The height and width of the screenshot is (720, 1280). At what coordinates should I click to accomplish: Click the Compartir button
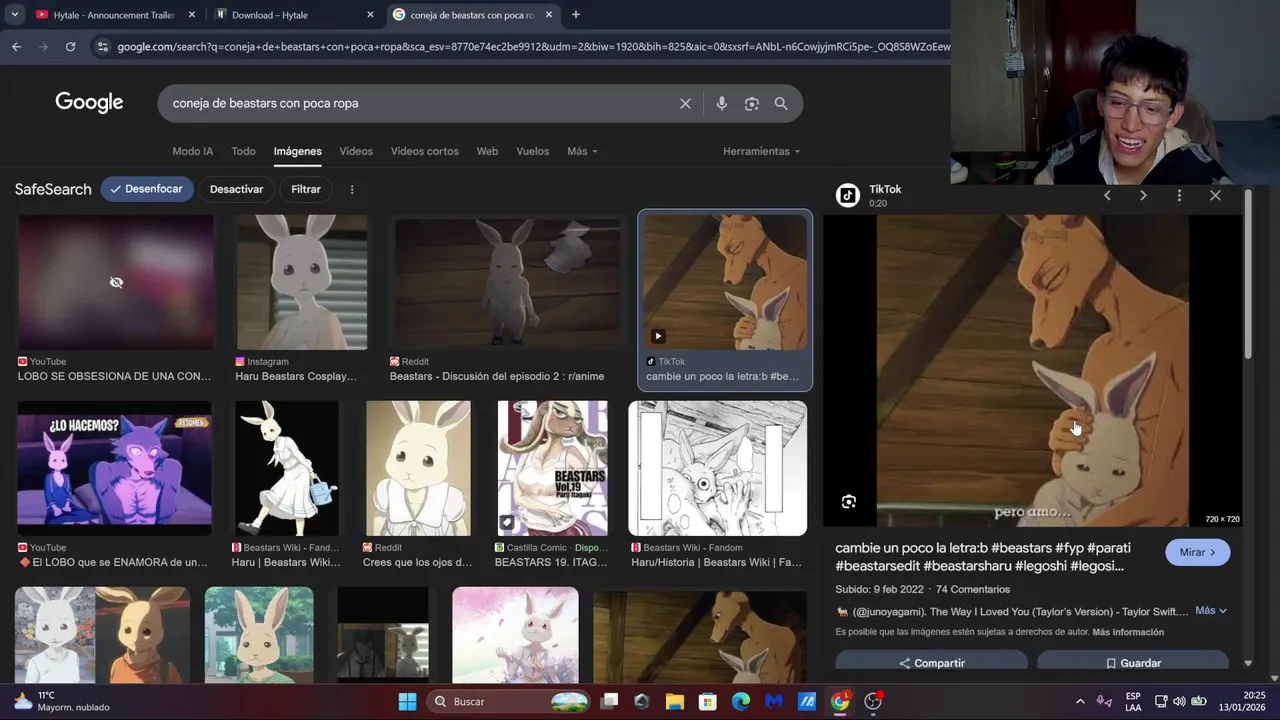click(x=931, y=662)
